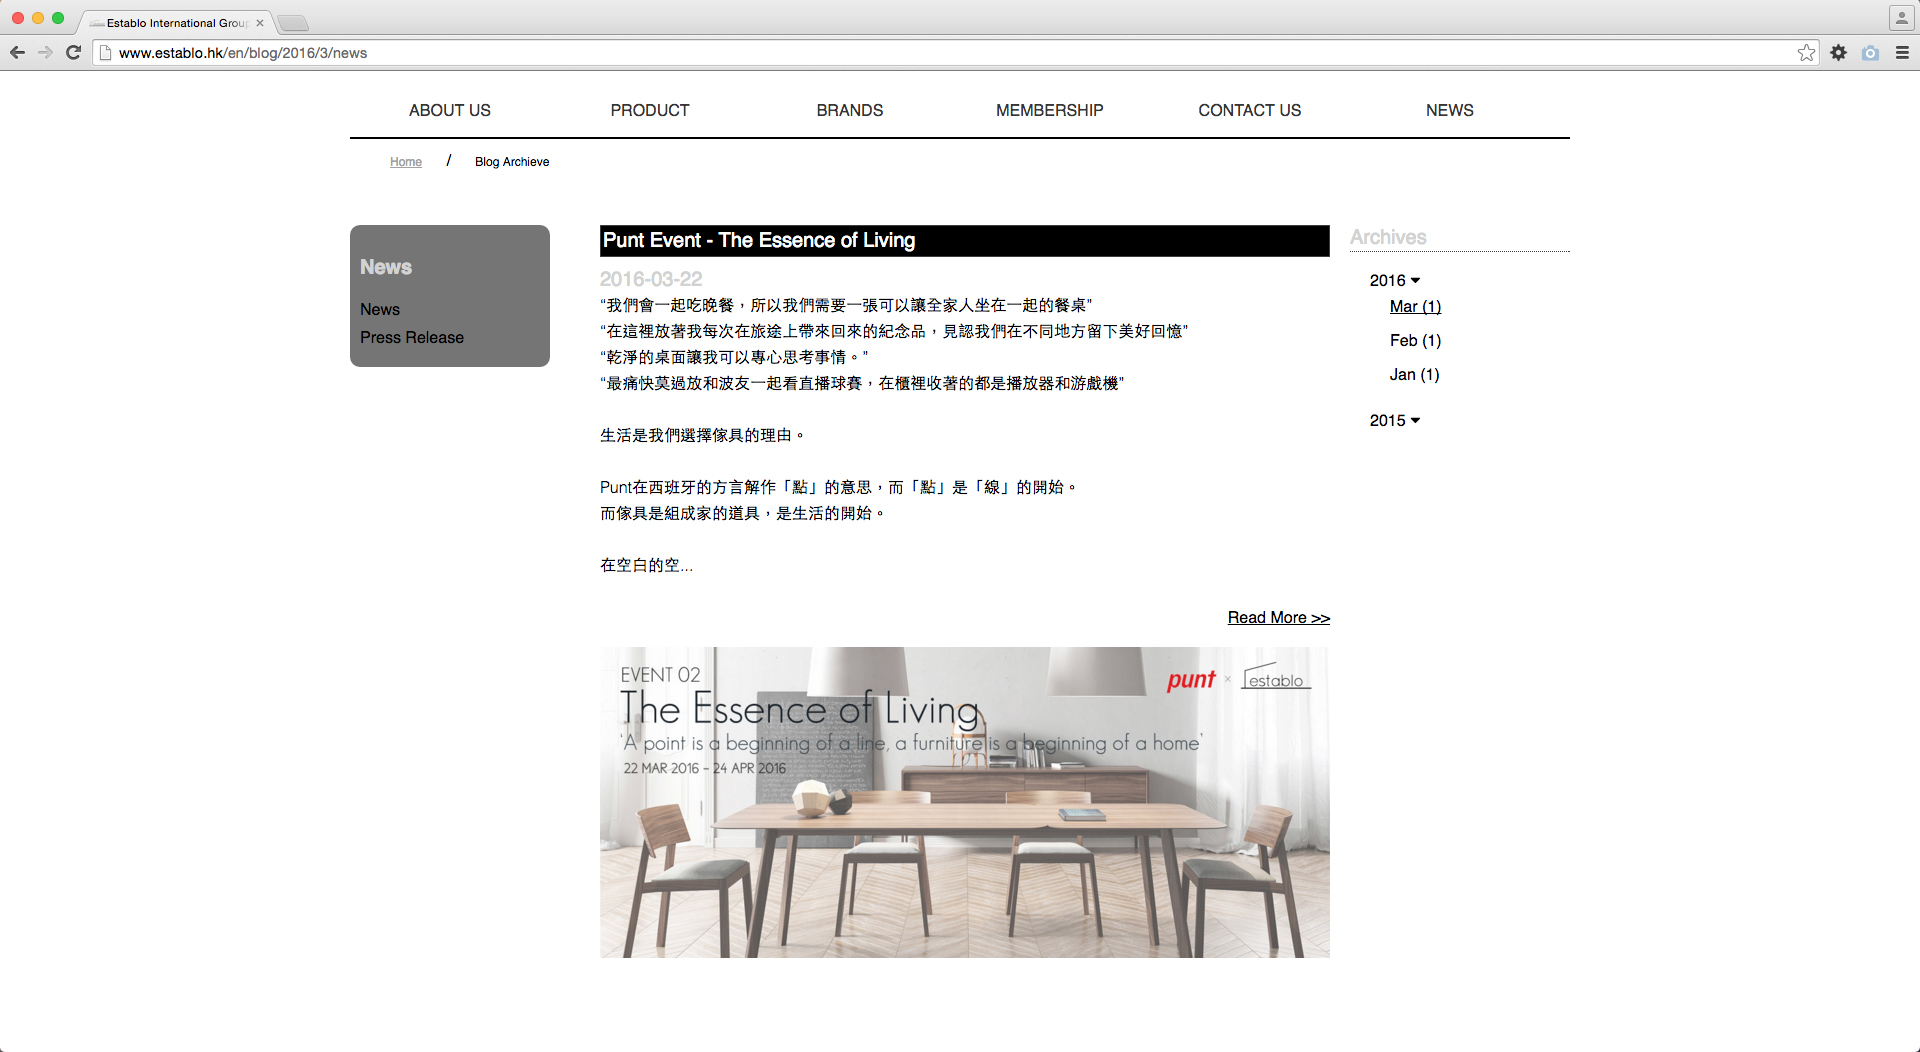The image size is (1920, 1052).
Task: Open the PRODUCT menu
Action: point(649,111)
